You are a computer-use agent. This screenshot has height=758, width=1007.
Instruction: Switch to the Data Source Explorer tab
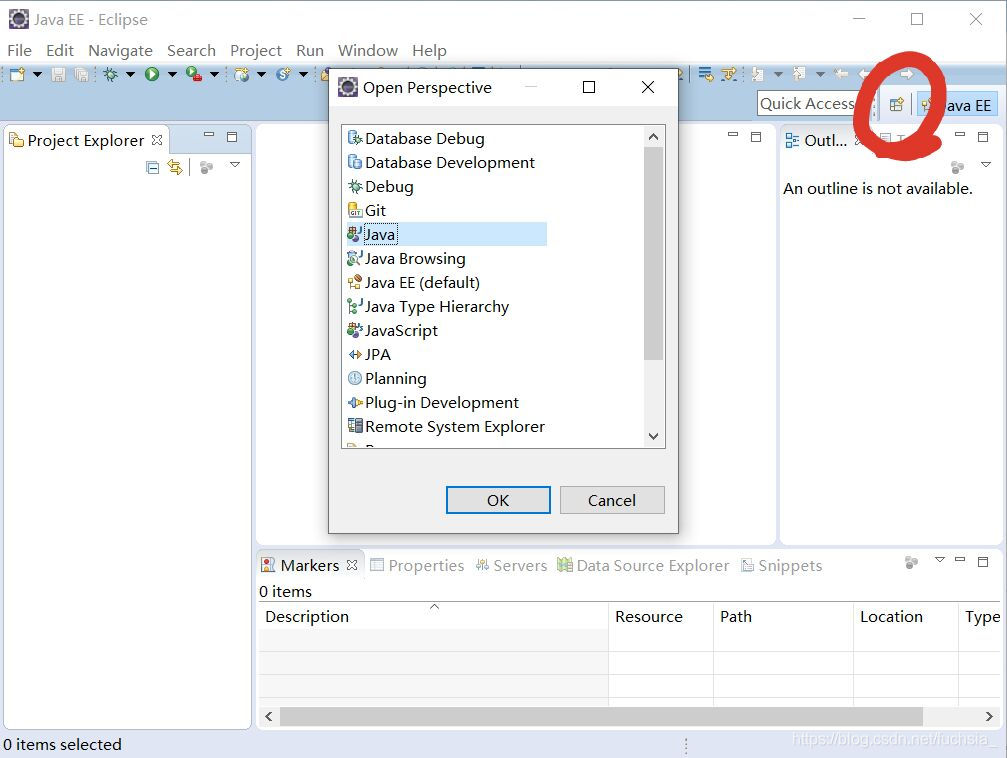point(643,565)
